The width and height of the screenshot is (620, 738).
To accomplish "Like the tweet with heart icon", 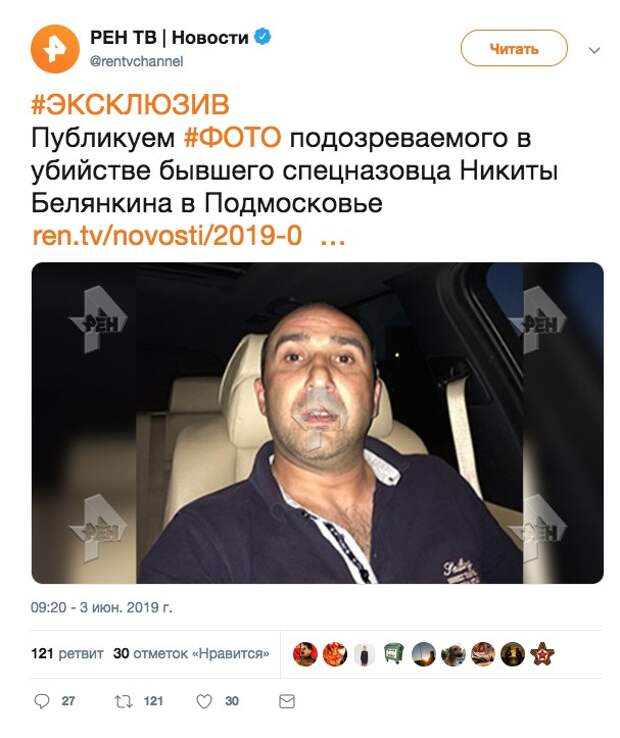I will [x=204, y=701].
